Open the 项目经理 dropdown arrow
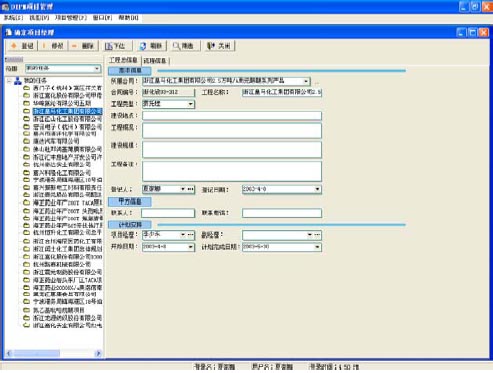This screenshot has width=493, height=373. (183, 235)
